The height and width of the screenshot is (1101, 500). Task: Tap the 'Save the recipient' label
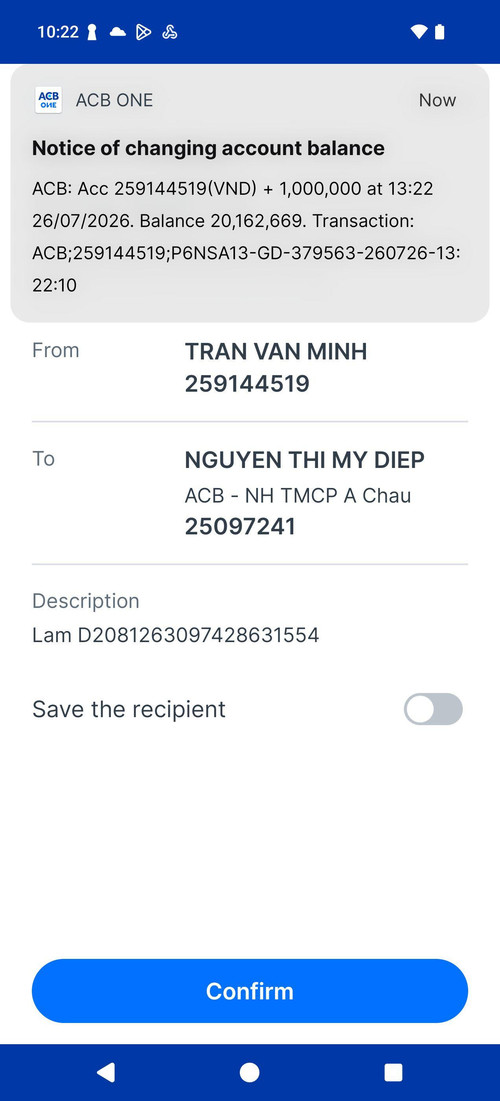129,709
